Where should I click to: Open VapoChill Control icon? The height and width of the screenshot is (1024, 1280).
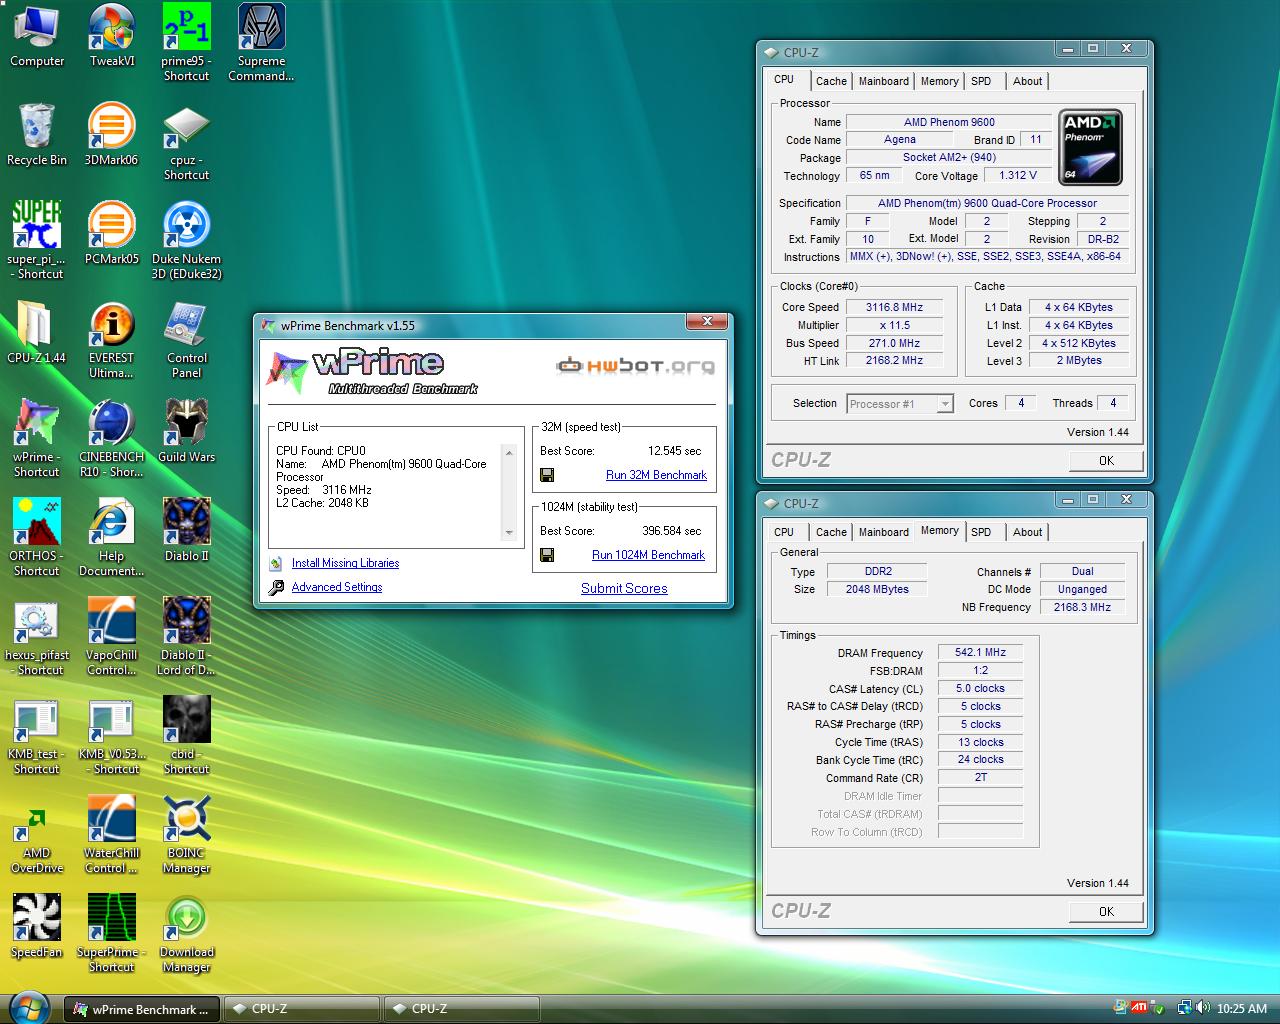(x=111, y=636)
